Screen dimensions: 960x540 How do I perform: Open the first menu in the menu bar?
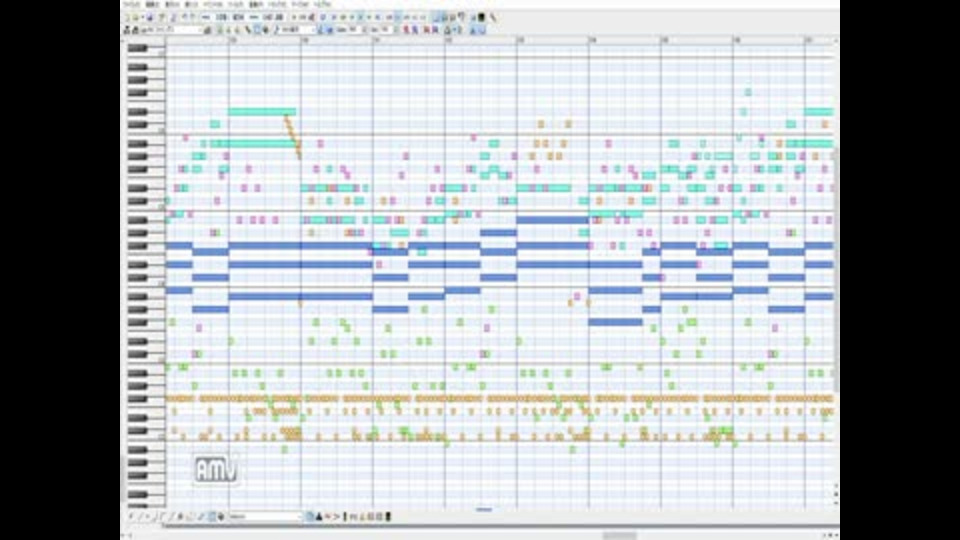[131, 4]
